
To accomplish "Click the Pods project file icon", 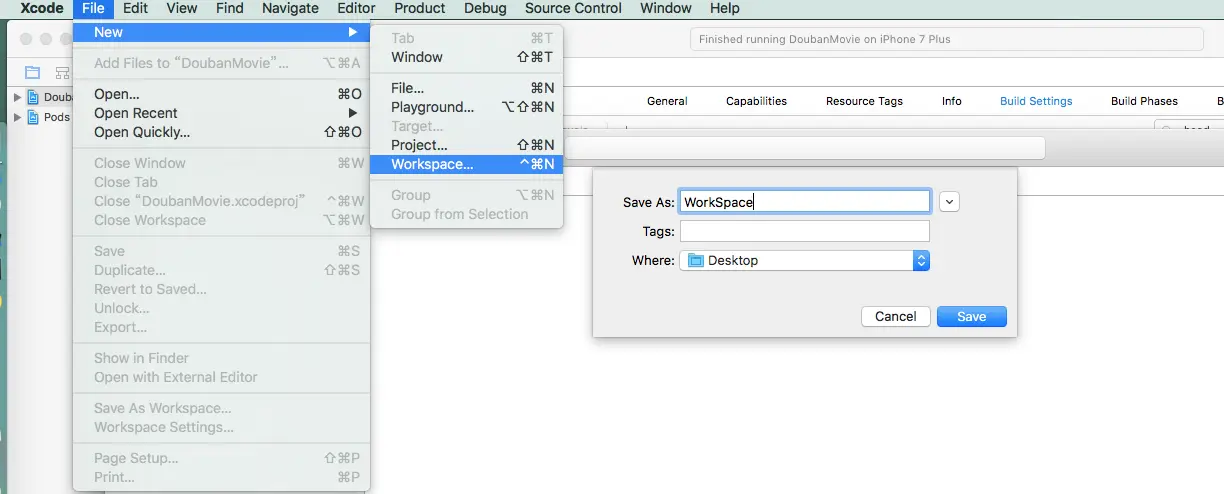I will coord(34,117).
